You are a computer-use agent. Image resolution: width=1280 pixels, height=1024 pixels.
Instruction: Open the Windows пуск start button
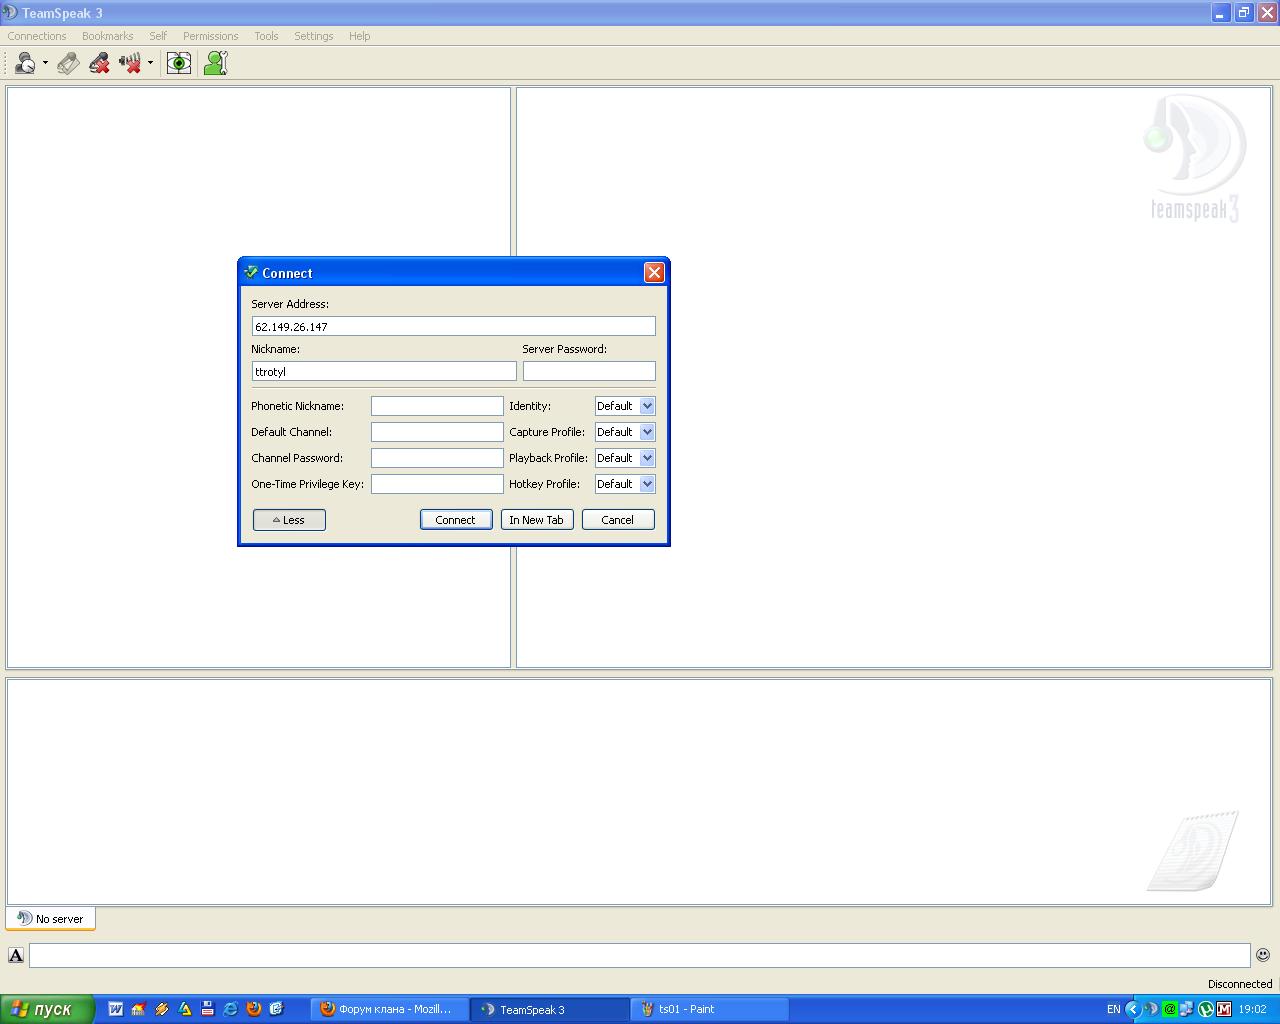coord(47,1009)
